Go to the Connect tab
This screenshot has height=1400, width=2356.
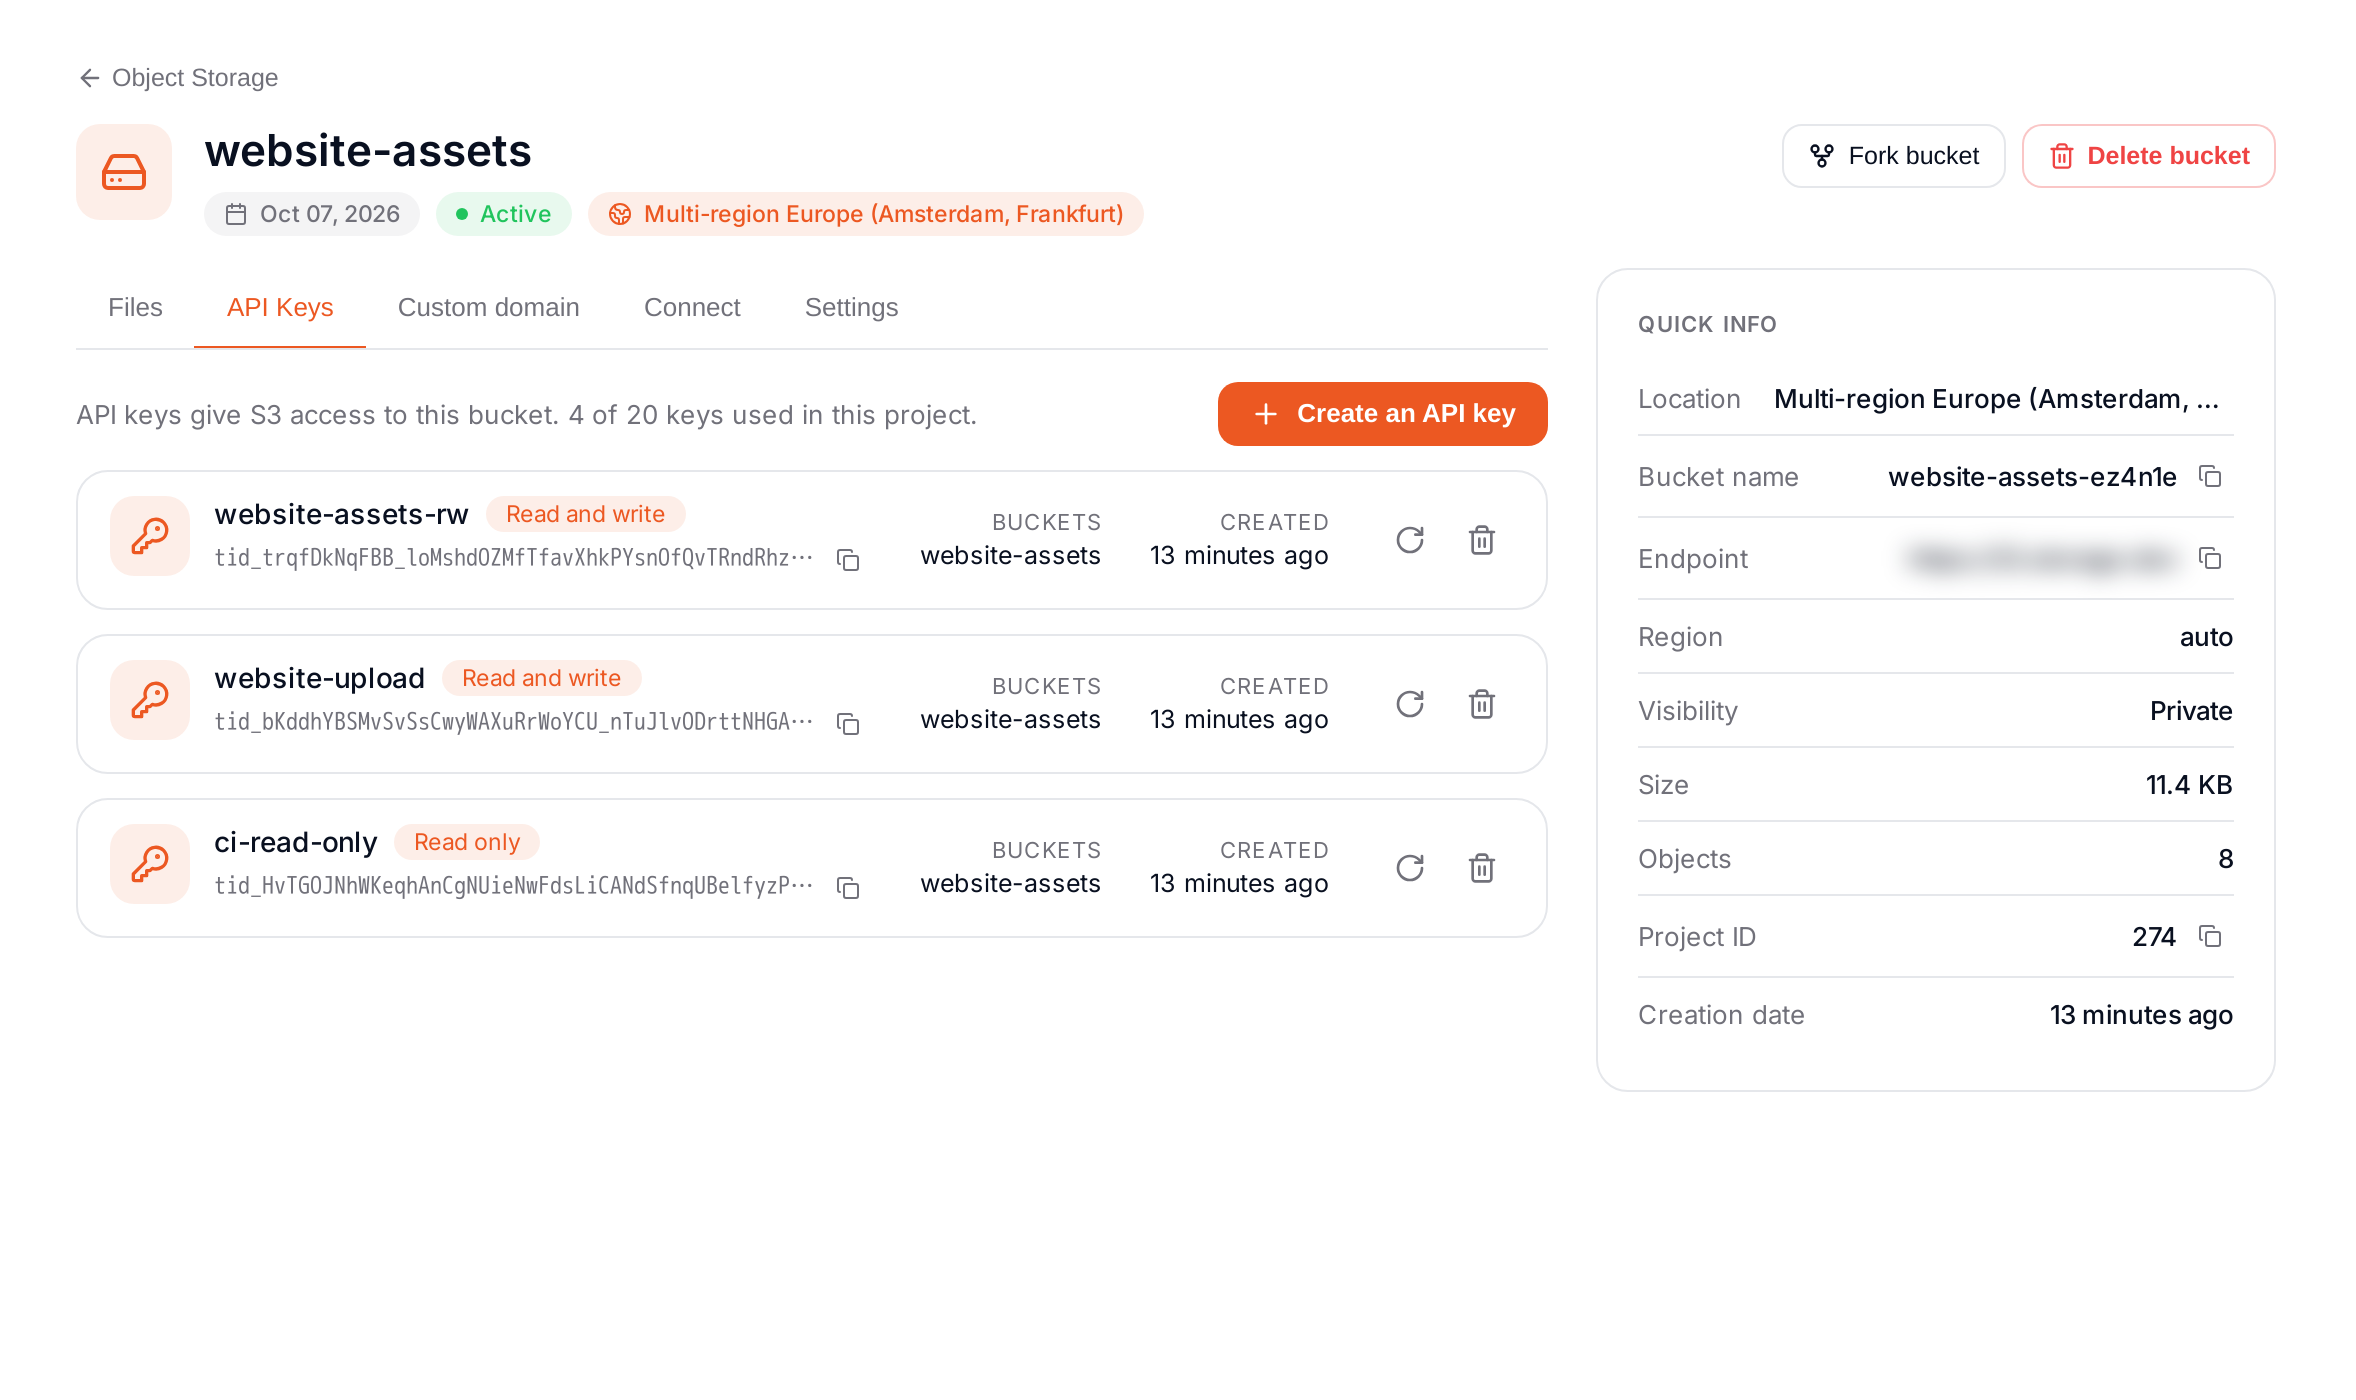(692, 307)
